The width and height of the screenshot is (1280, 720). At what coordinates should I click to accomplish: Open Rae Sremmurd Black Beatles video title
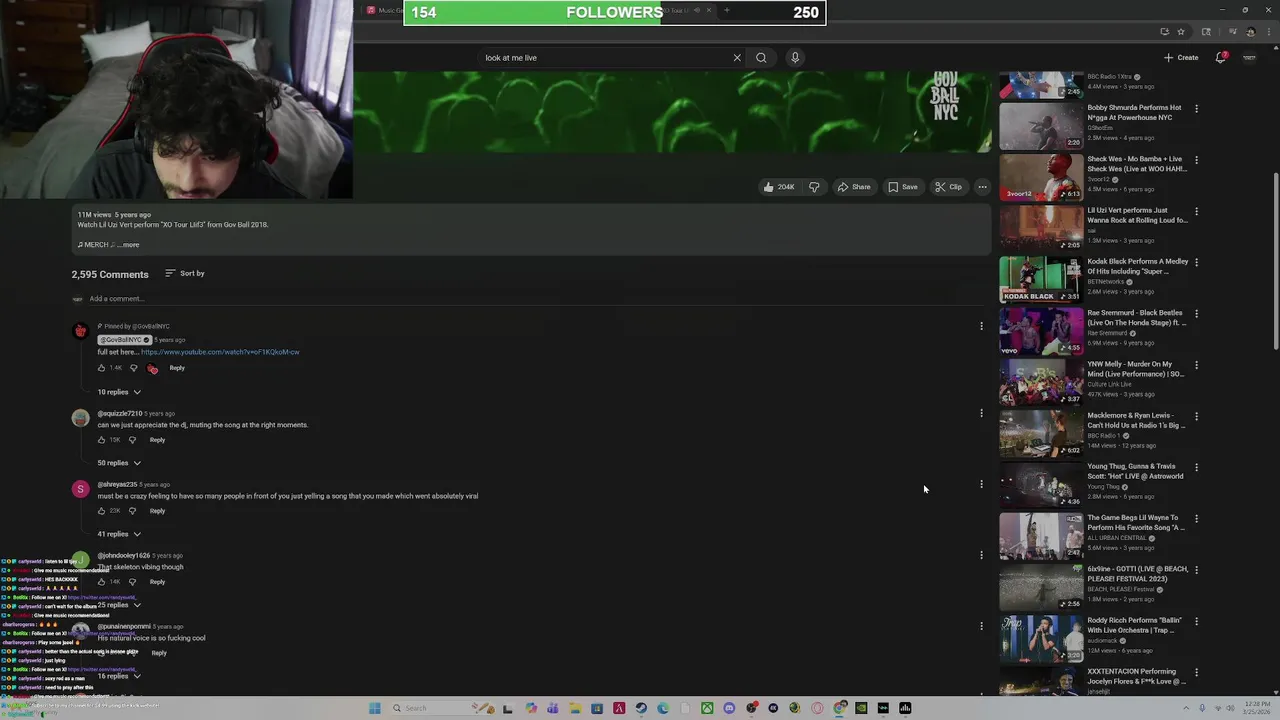1137,318
